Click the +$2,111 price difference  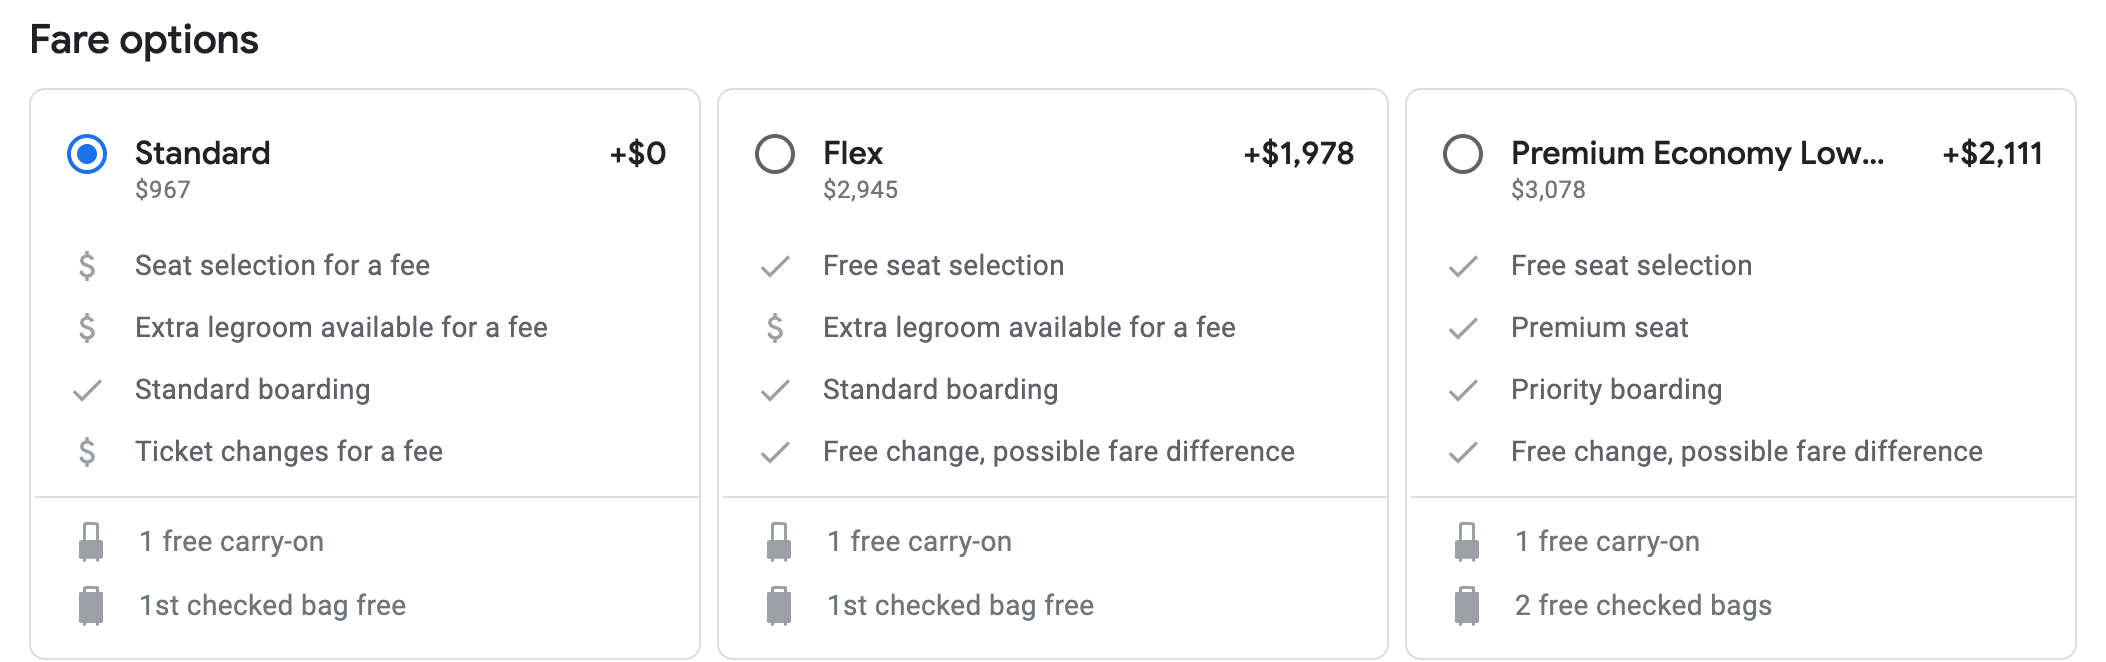(x=1992, y=153)
